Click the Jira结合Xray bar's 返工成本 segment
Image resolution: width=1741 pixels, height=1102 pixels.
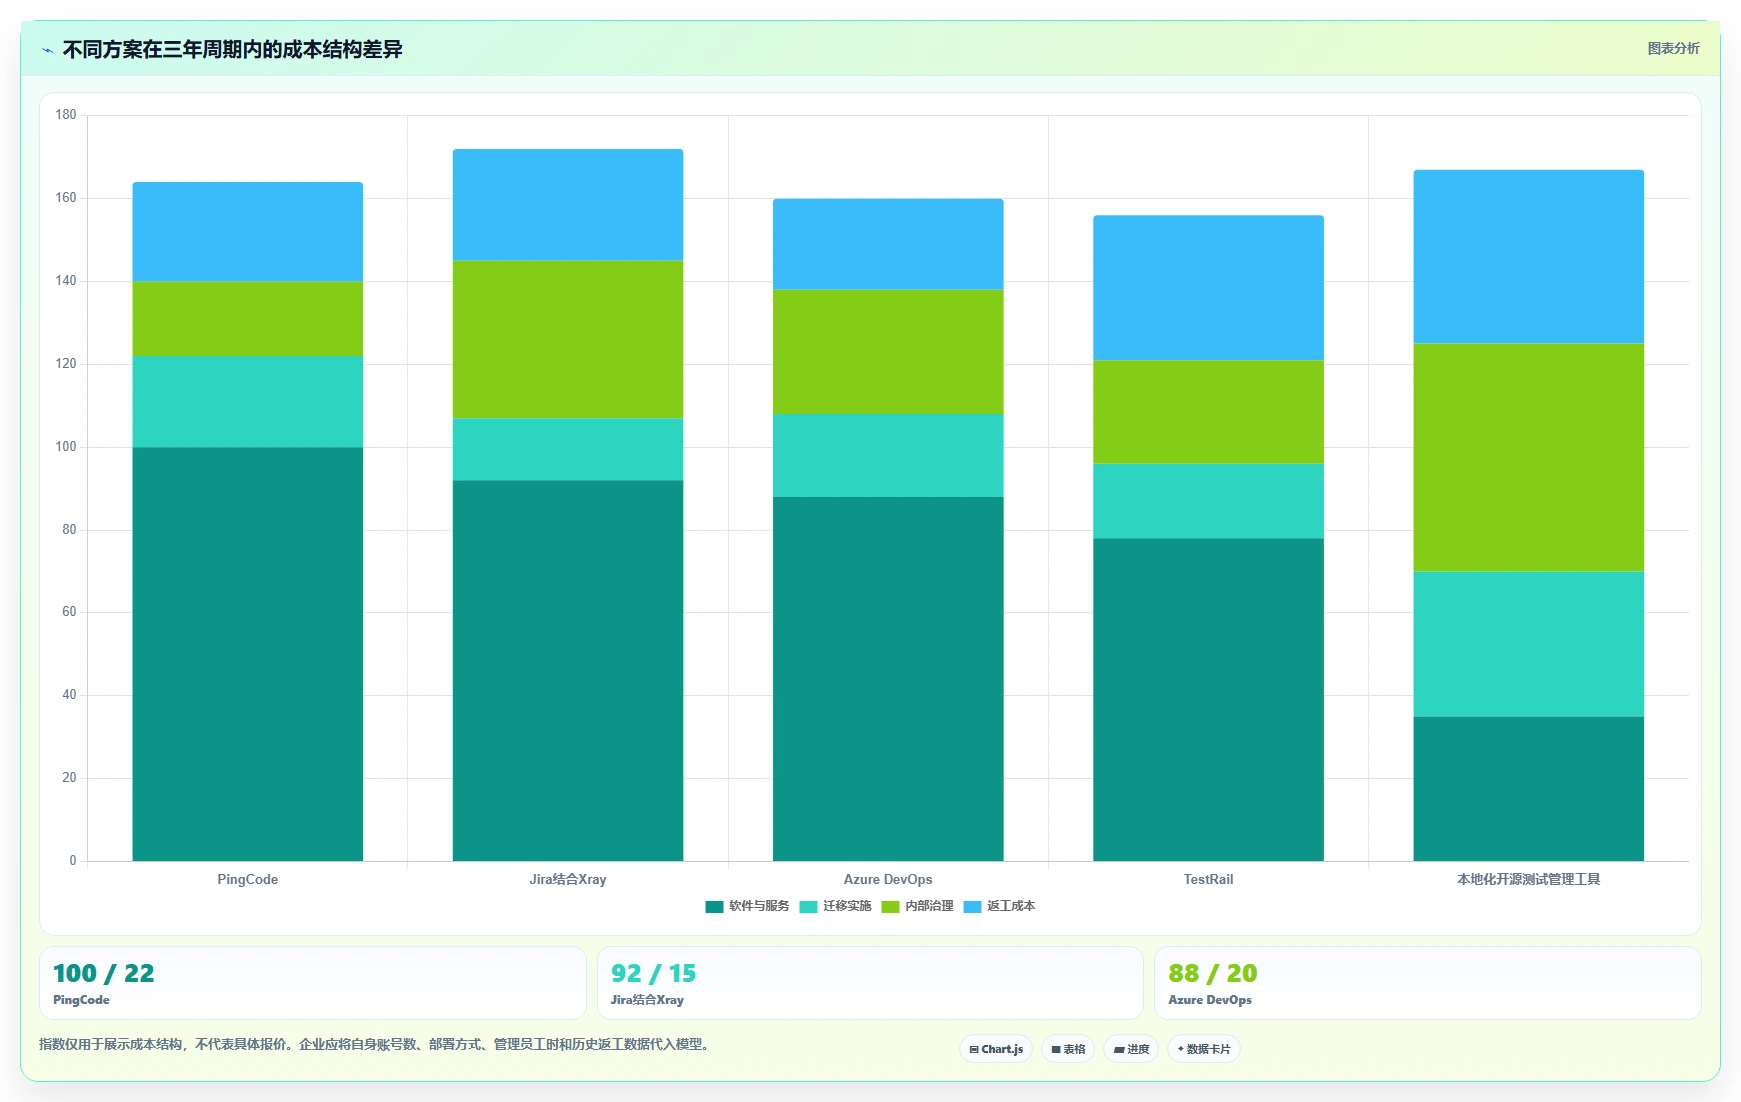click(x=568, y=205)
